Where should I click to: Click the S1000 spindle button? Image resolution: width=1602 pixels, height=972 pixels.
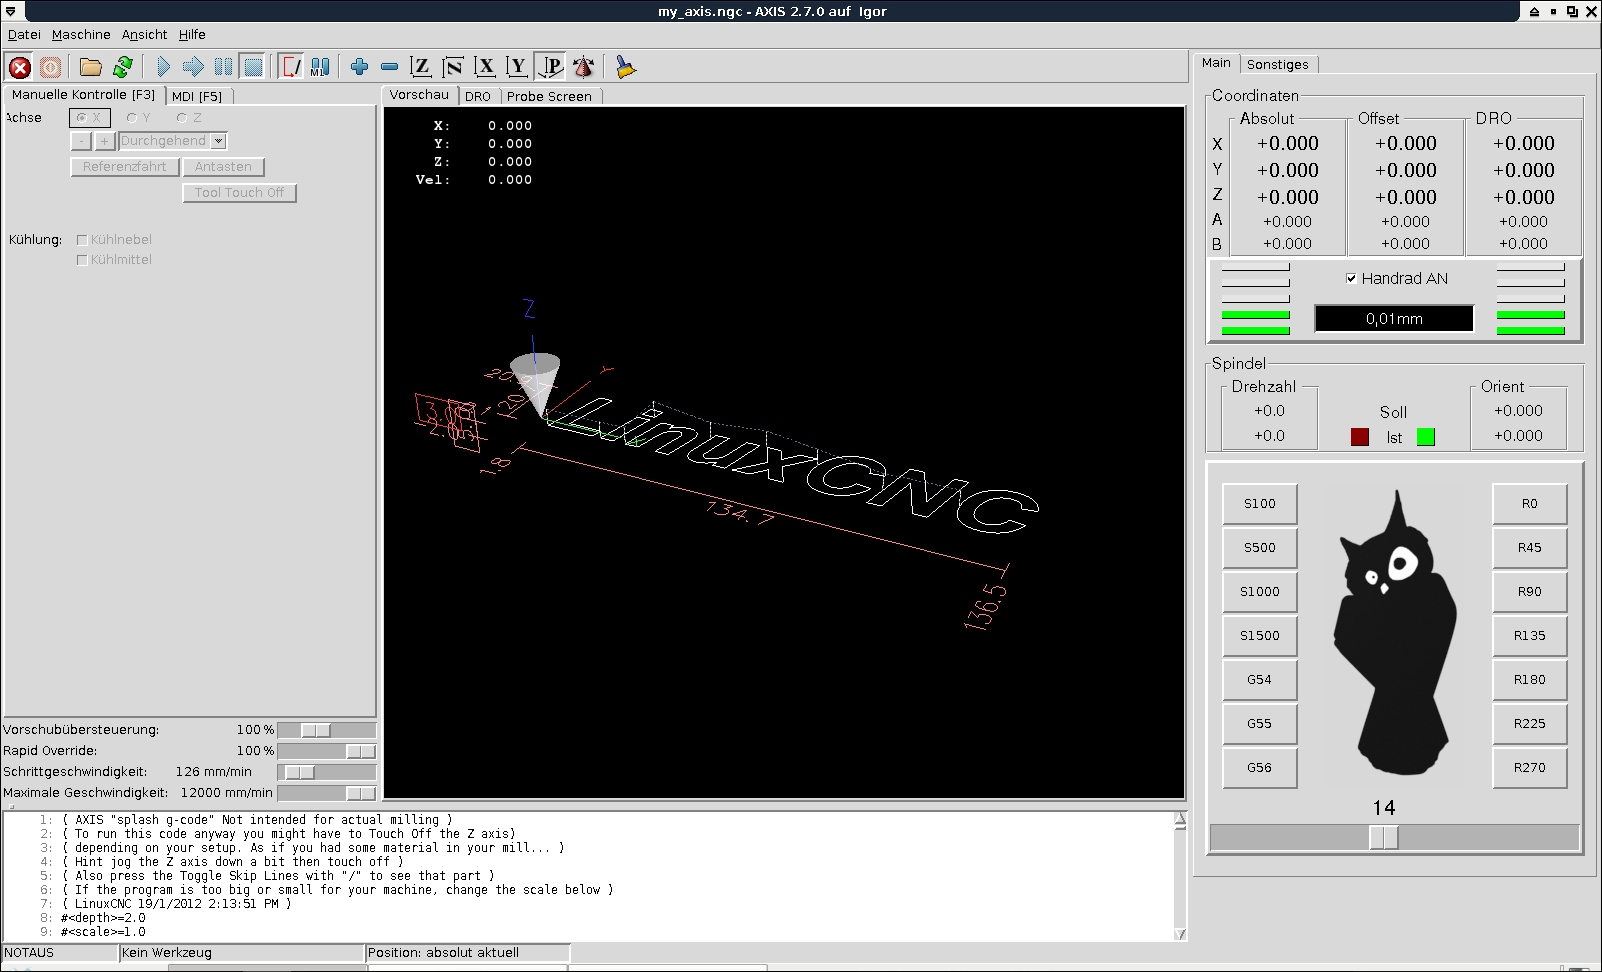pyautogui.click(x=1259, y=592)
